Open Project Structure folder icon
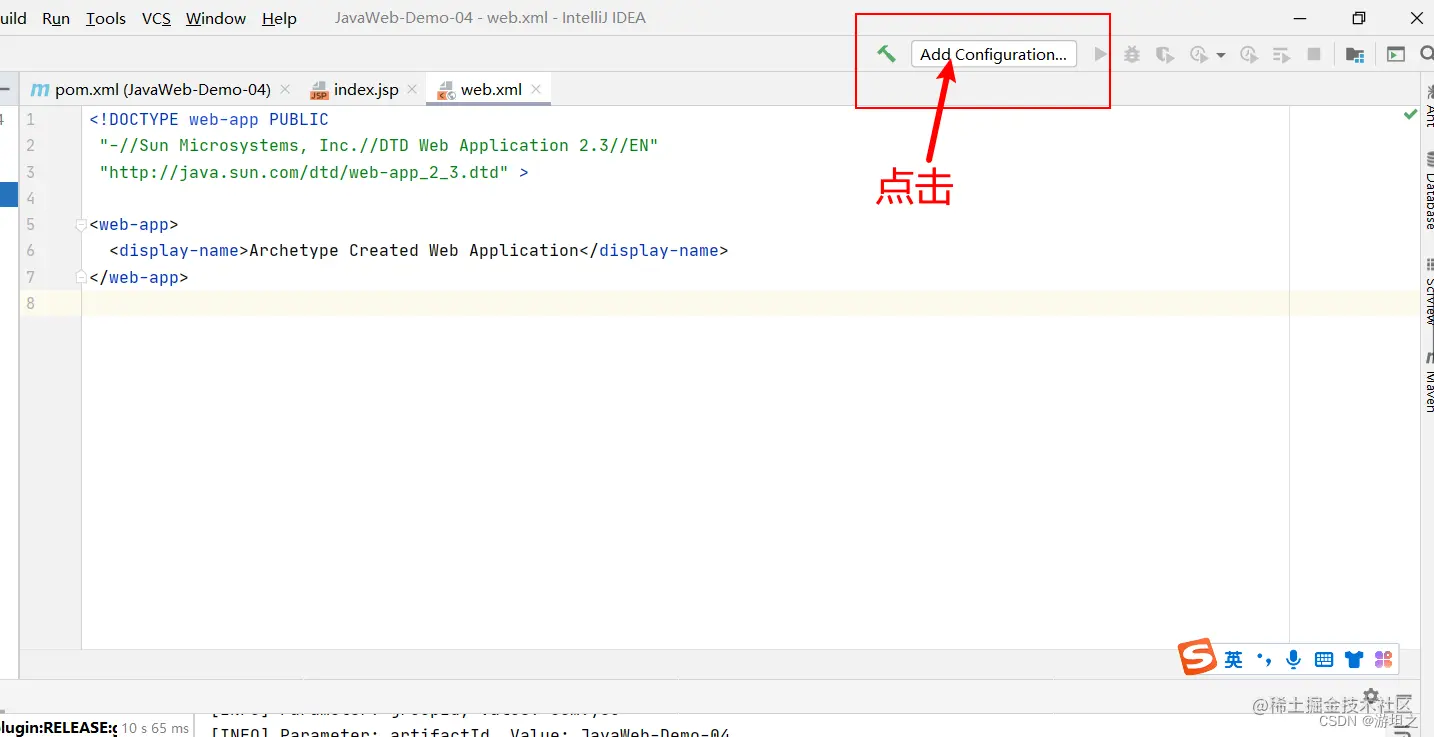Screen dimensions: 1434x737 [1354, 55]
